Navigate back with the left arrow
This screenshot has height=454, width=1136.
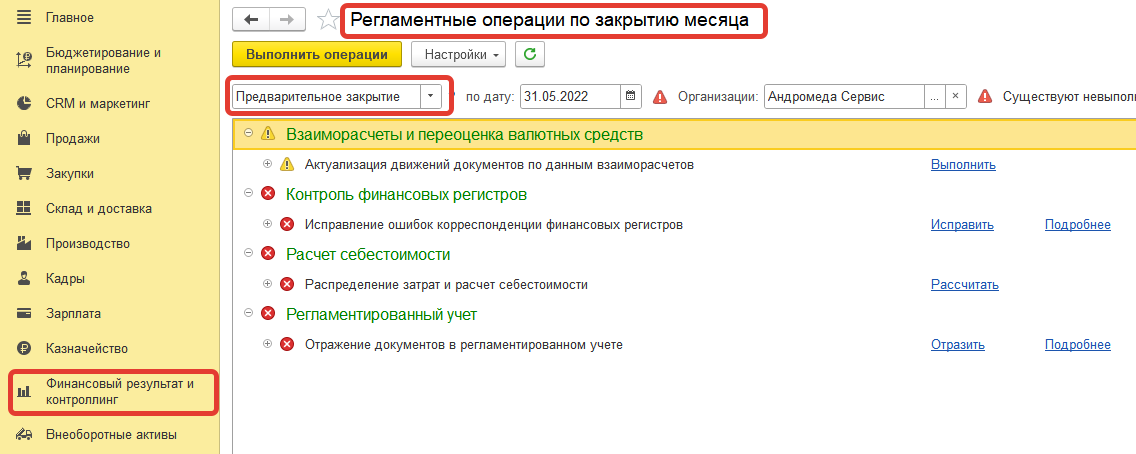[251, 20]
